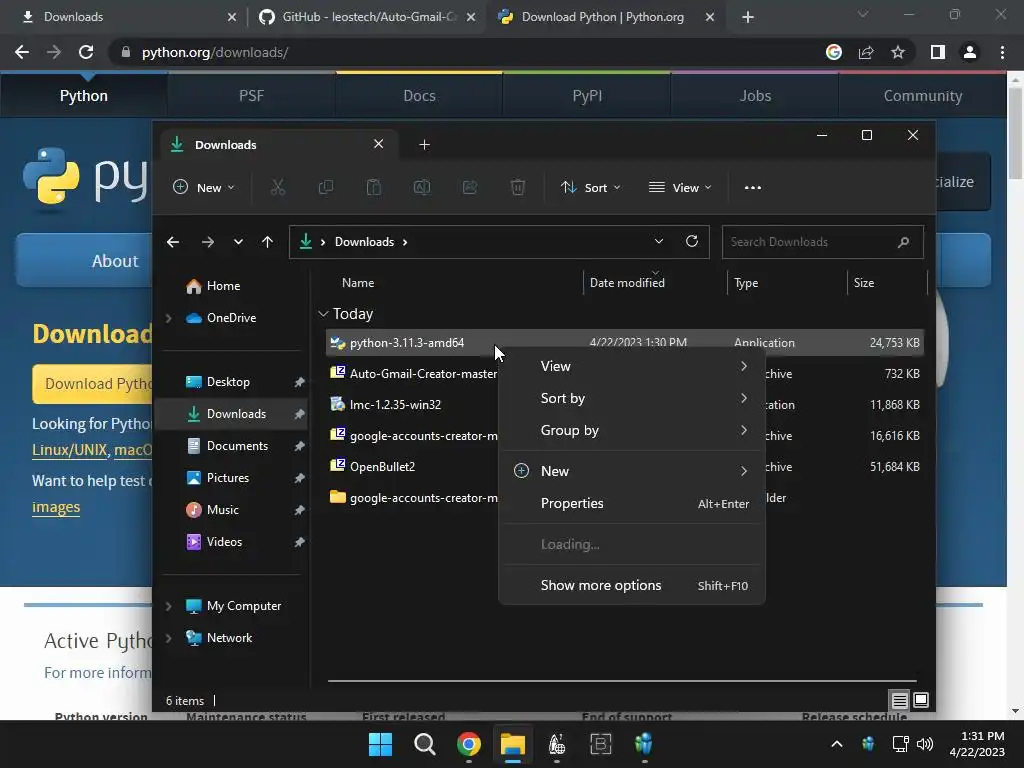Go forward in Explorer navigation
Viewport: 1024px width, 768px height.
(208, 242)
